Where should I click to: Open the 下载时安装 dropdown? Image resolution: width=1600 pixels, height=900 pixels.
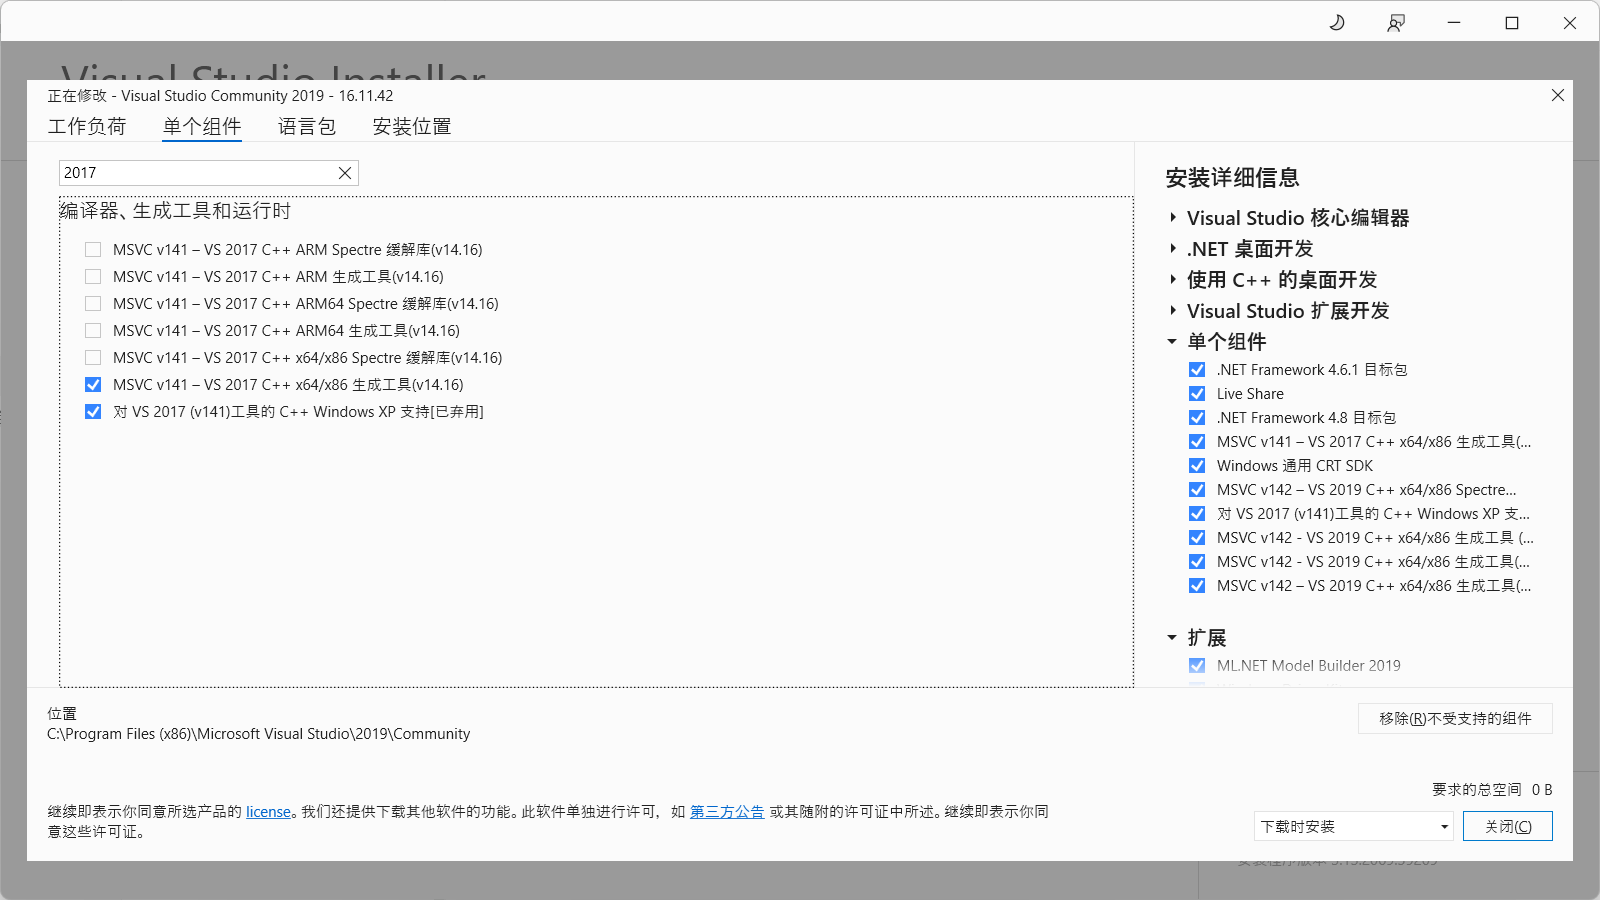(x=1353, y=827)
